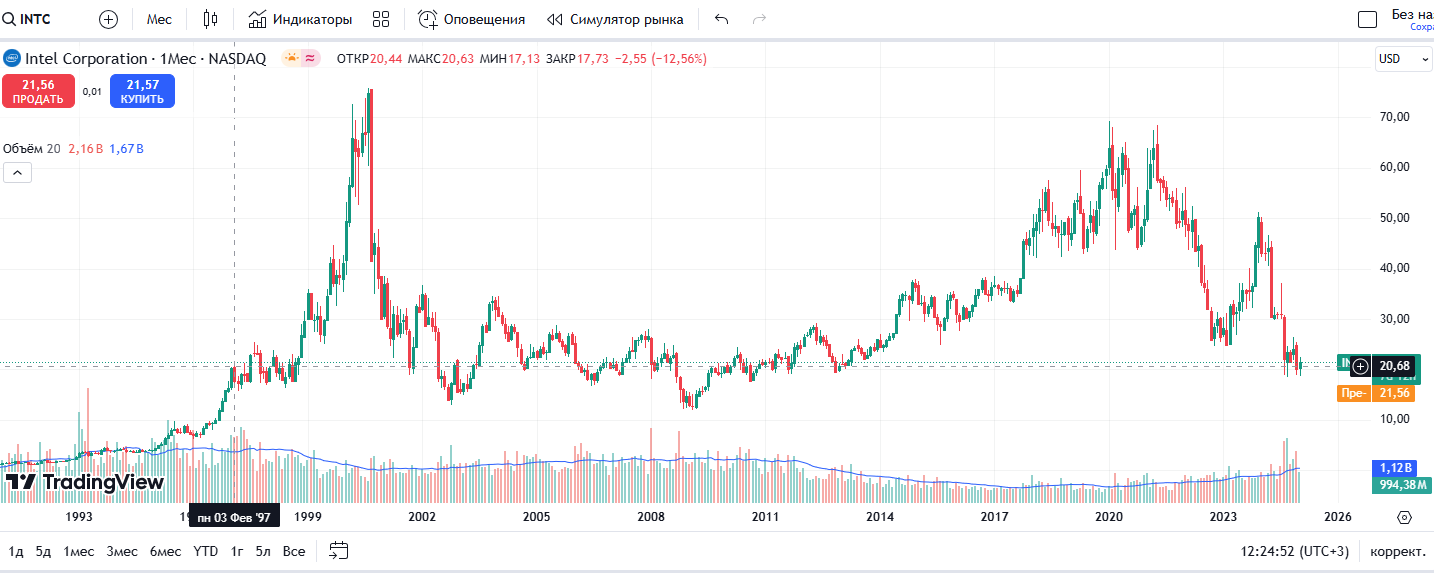Collapse the indicator legend with the chevron
Image resolution: width=1434 pixels, height=573 pixels.
[17, 172]
